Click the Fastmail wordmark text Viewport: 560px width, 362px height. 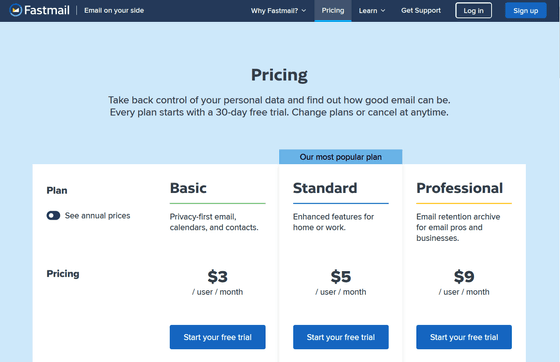[x=47, y=10]
